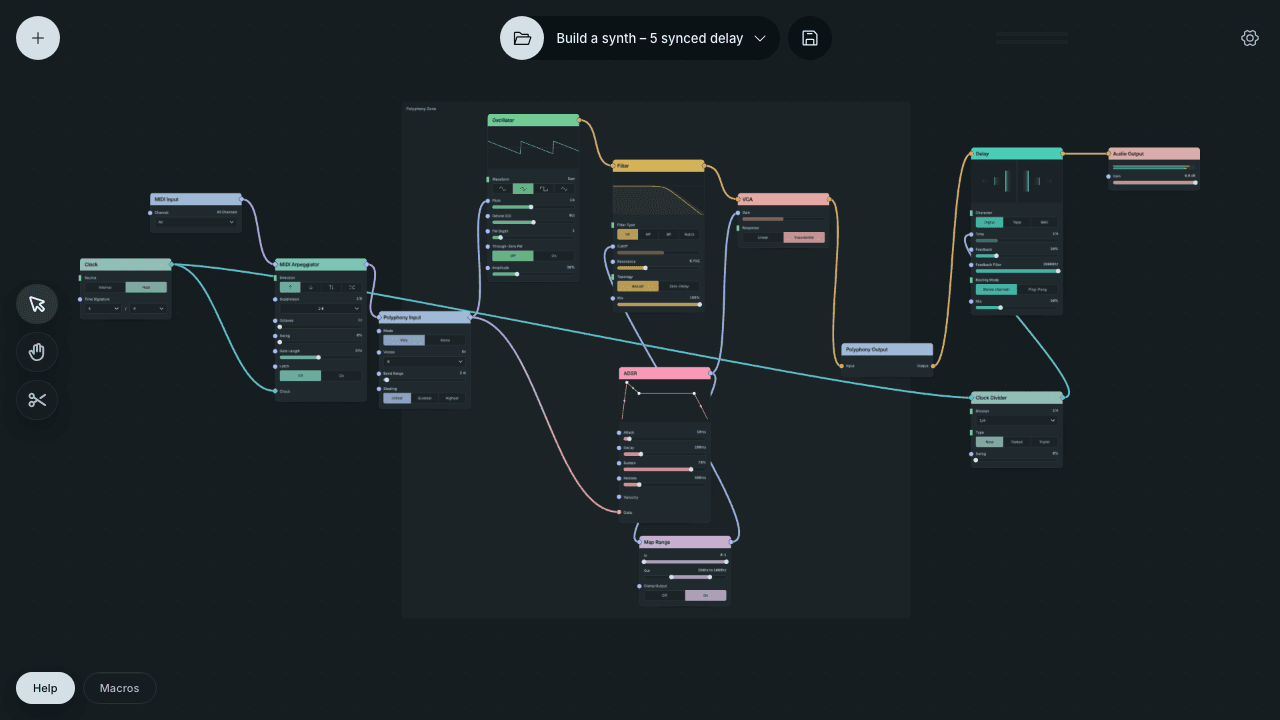Image resolution: width=1280 pixels, height=720 pixels.
Task: Set arpeggiator direction to down arrow
Action: [x=311, y=287]
